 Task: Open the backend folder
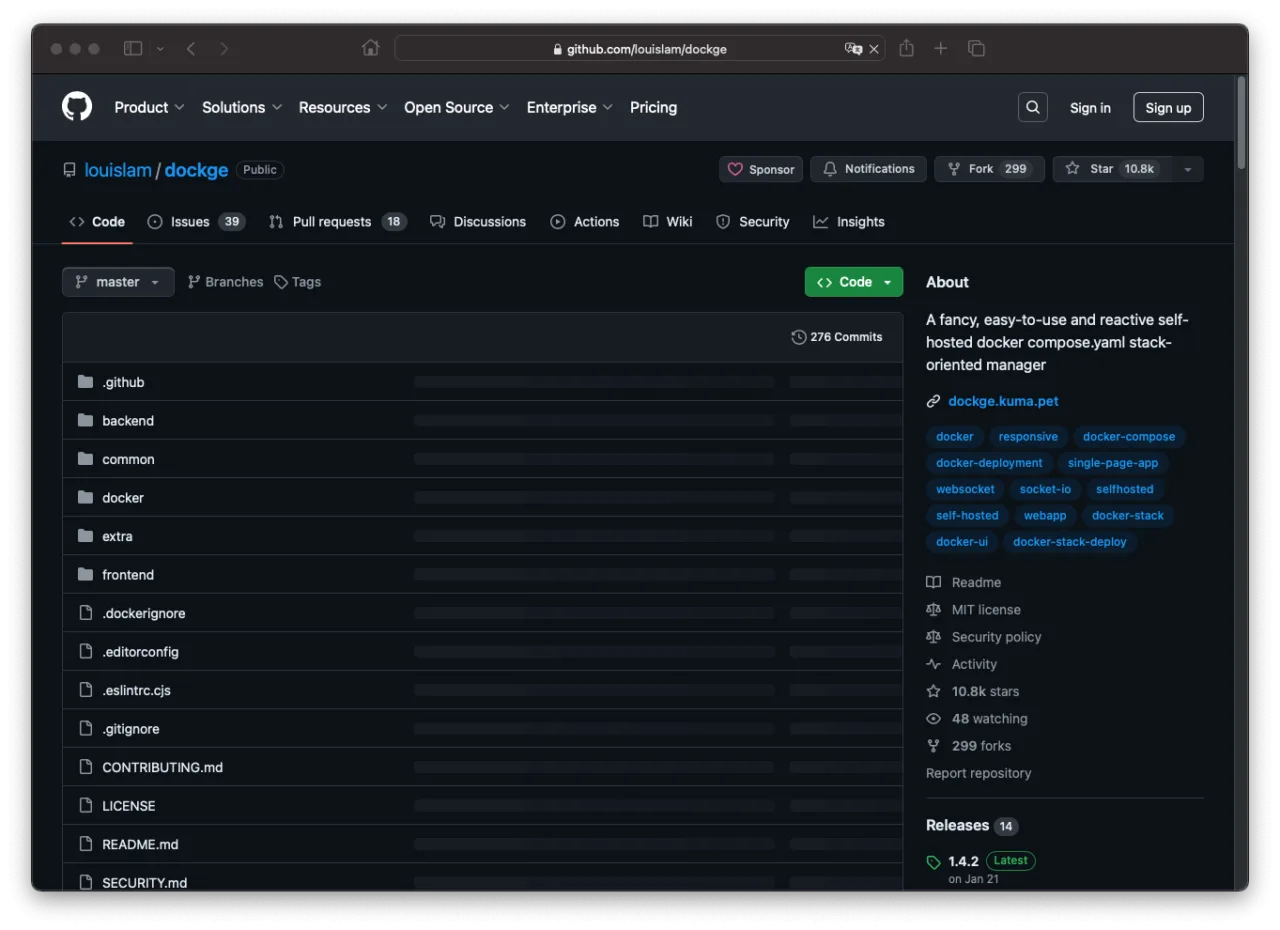coord(128,421)
